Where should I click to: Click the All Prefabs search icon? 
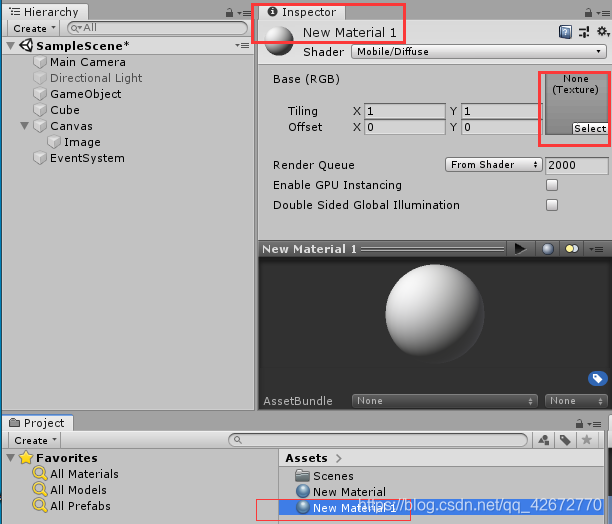(40, 505)
